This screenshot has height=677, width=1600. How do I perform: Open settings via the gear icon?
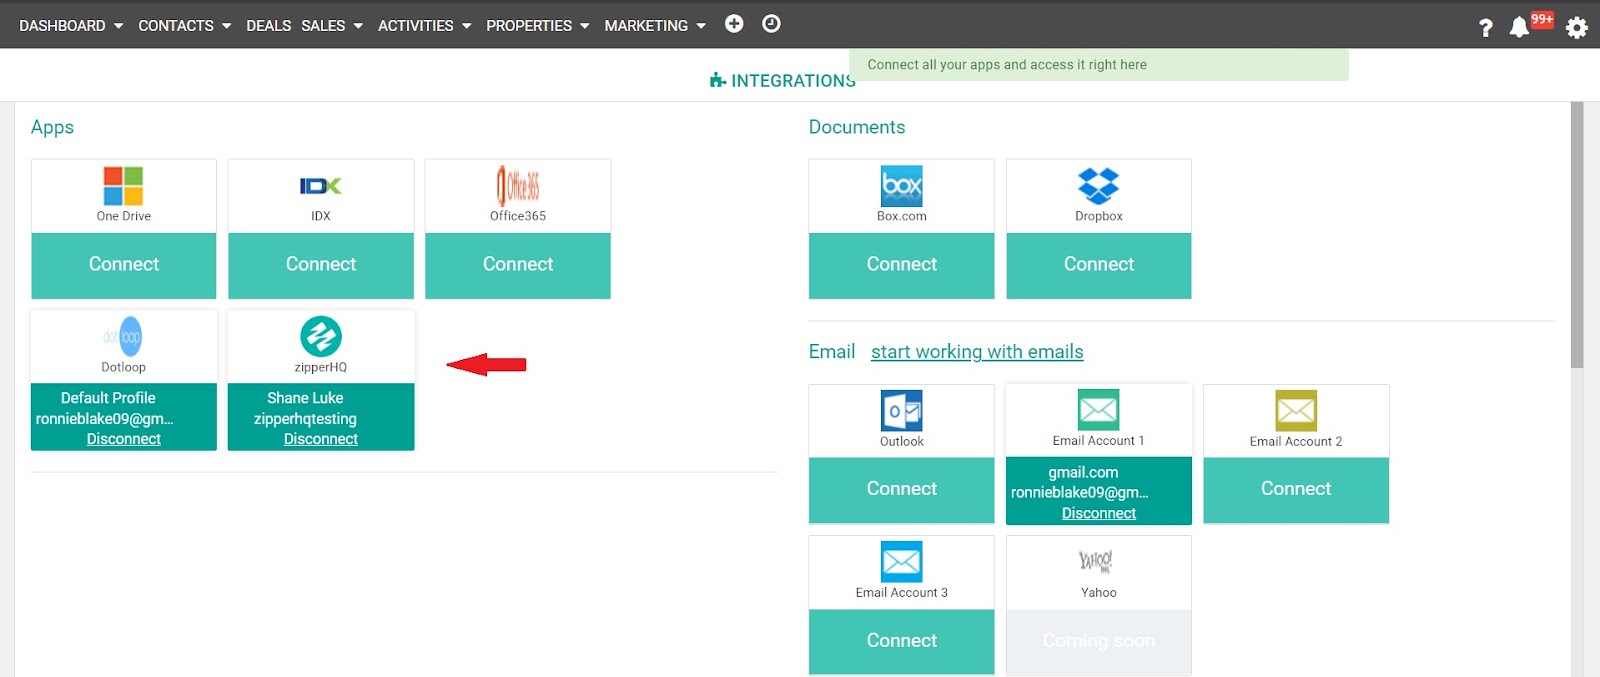point(1576,27)
